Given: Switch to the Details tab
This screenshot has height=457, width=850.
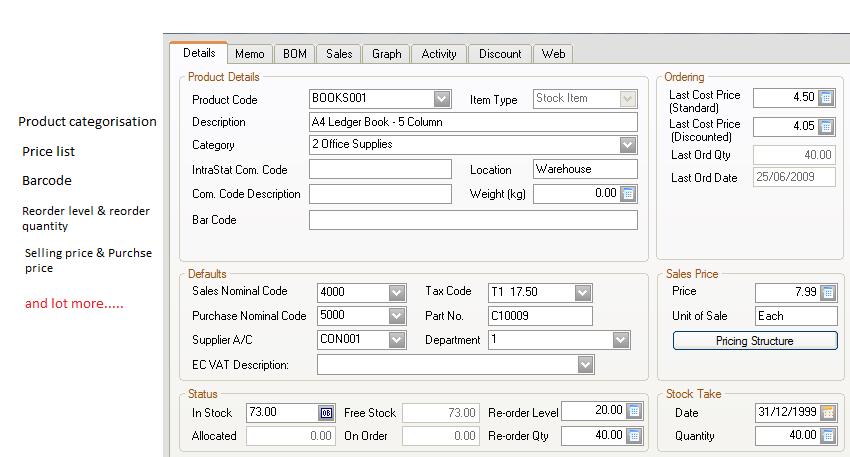Looking at the screenshot, I should (x=199, y=53).
